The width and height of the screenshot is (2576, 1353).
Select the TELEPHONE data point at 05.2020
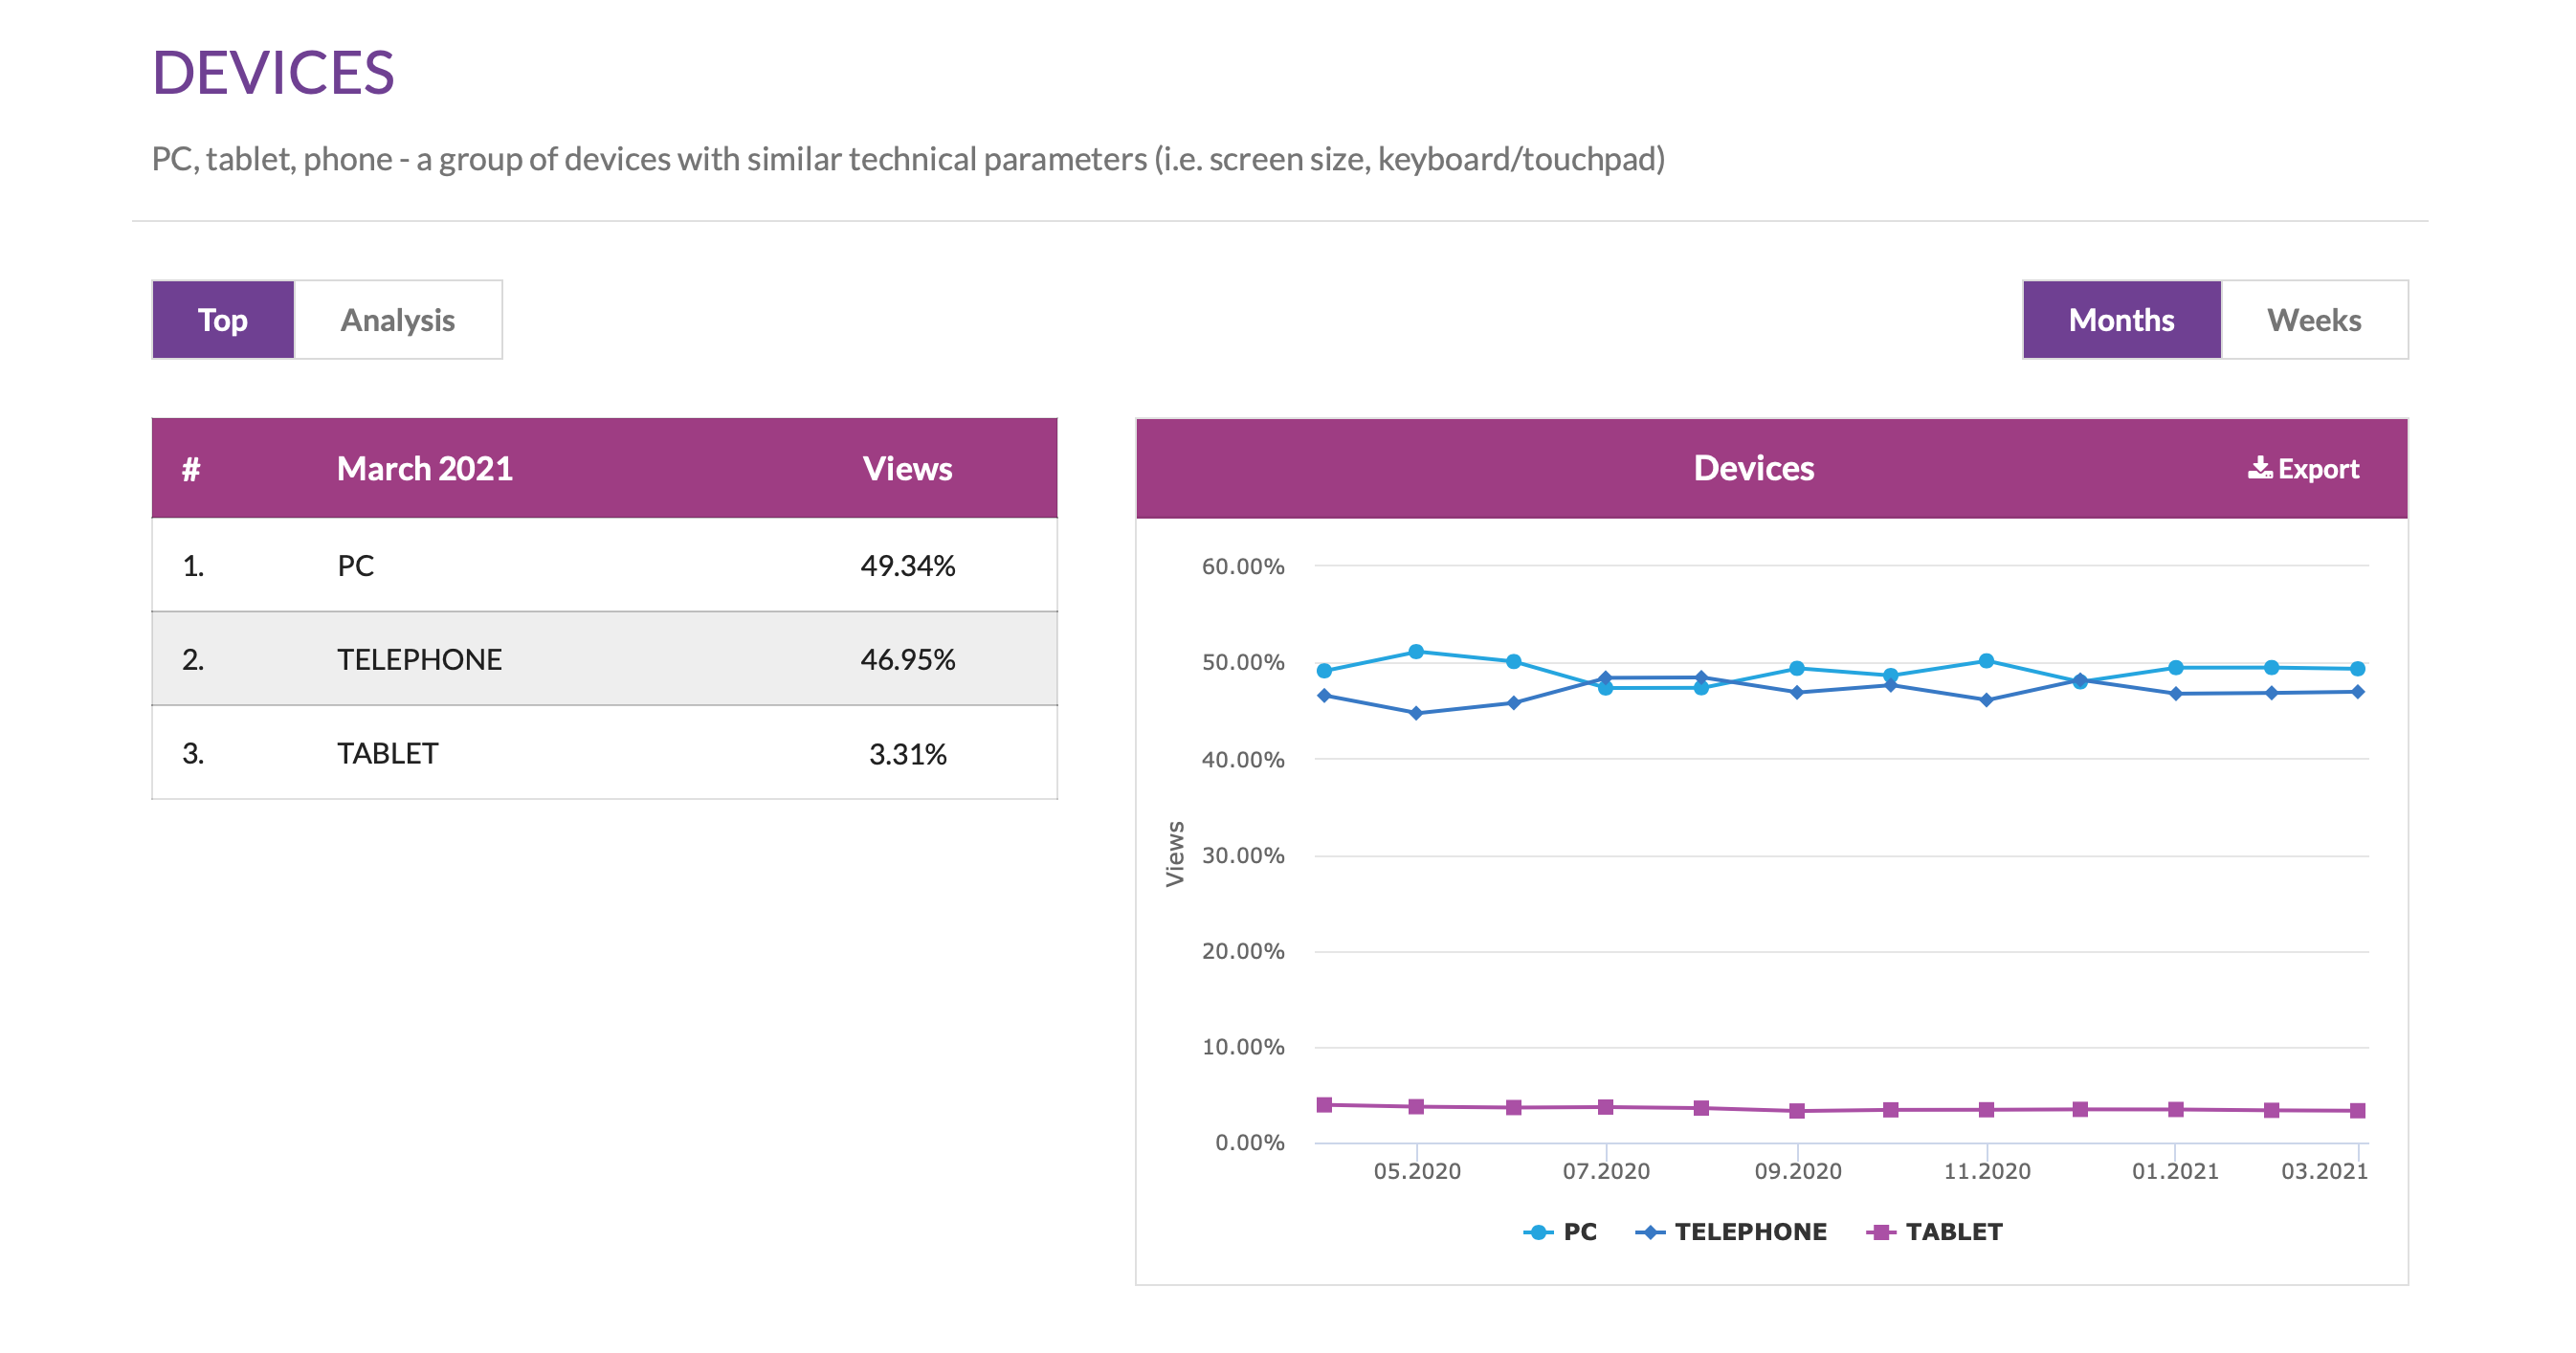tap(1415, 712)
